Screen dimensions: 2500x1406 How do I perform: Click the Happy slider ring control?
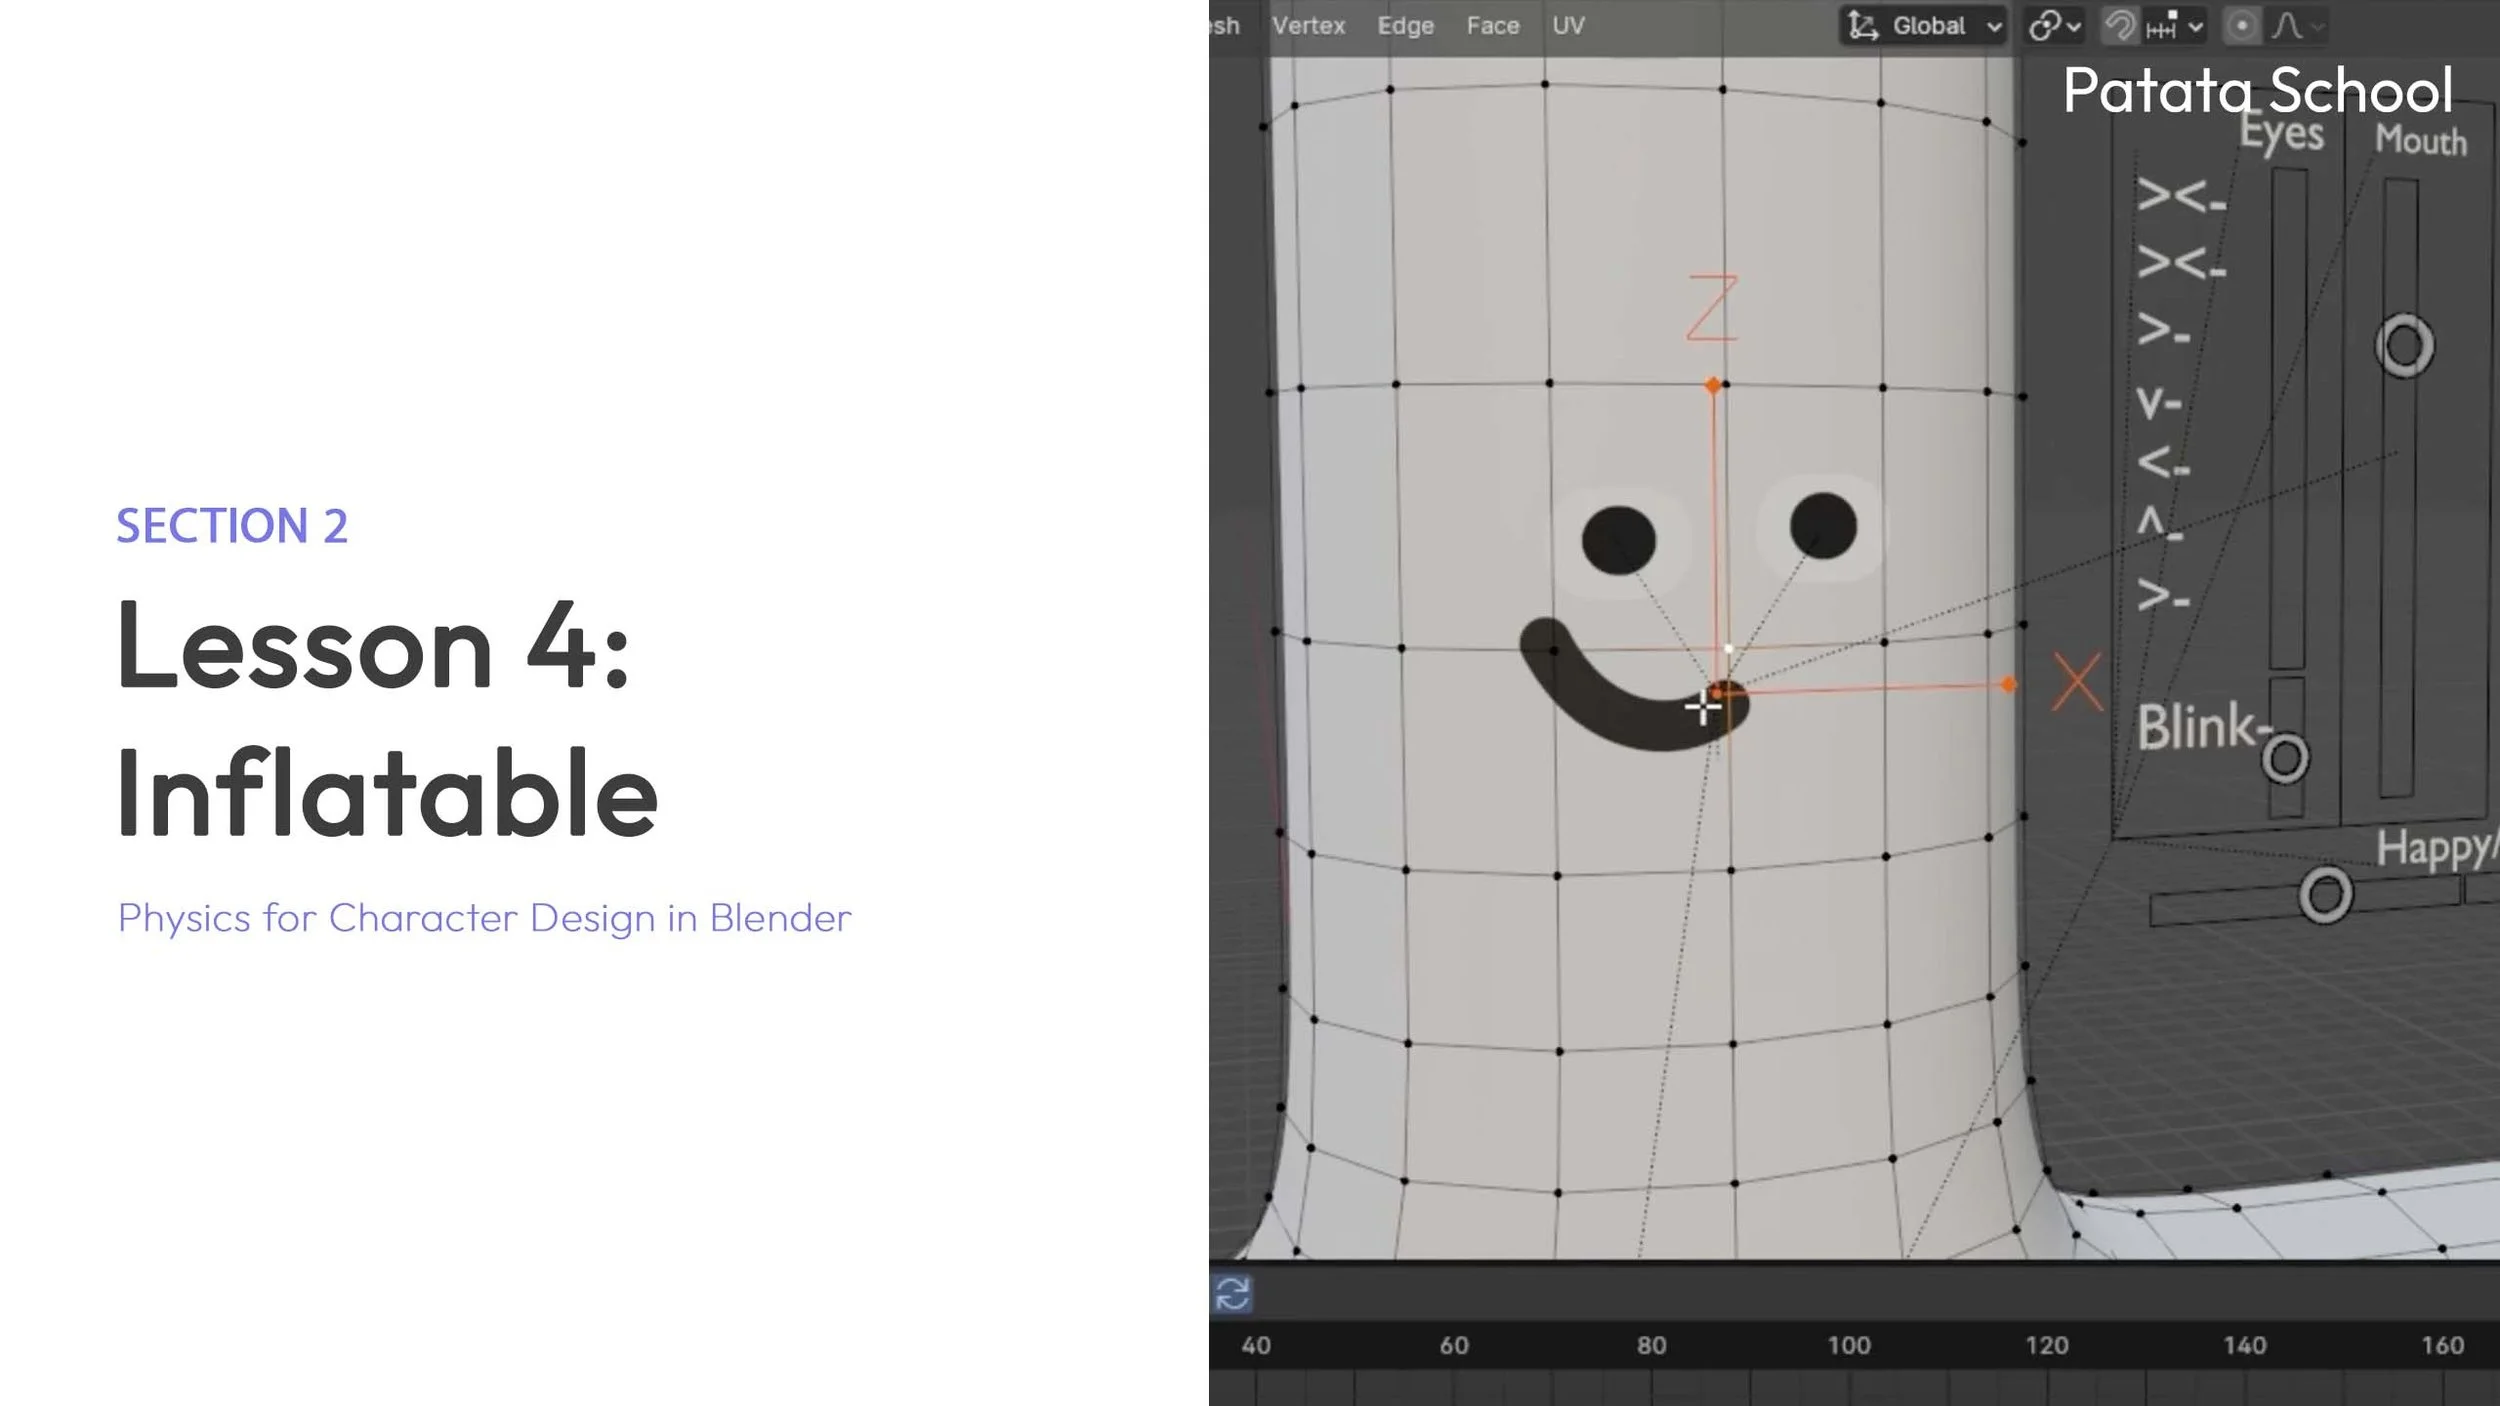point(2325,894)
